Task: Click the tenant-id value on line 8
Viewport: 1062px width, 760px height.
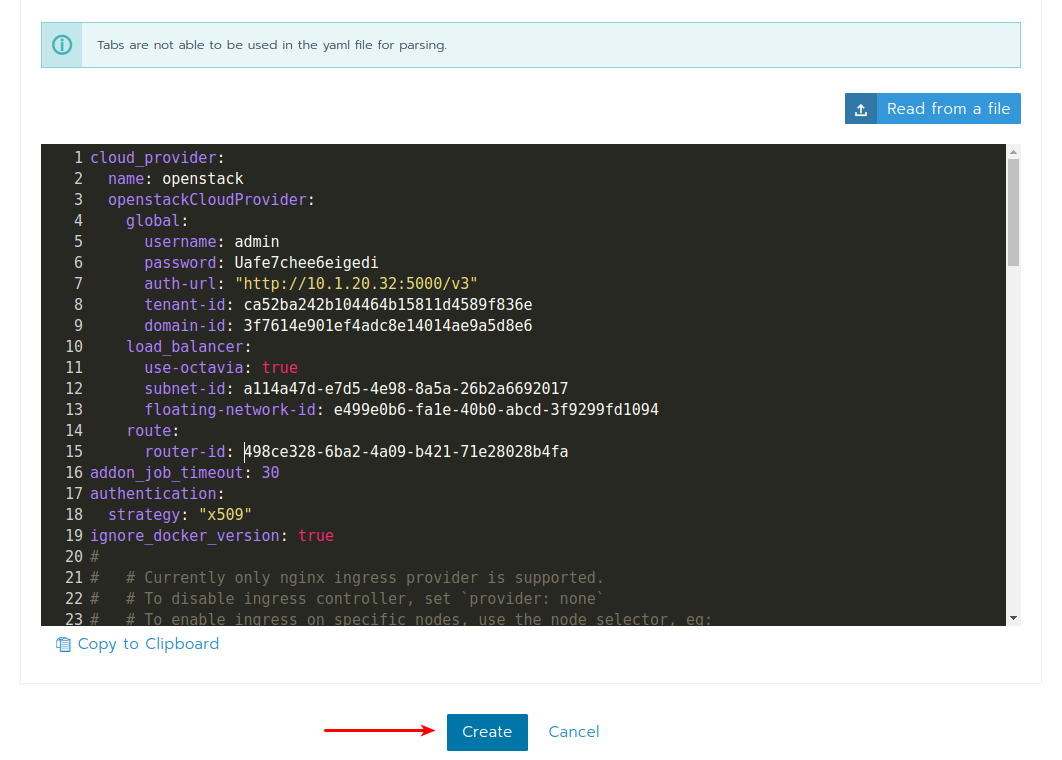Action: point(388,305)
